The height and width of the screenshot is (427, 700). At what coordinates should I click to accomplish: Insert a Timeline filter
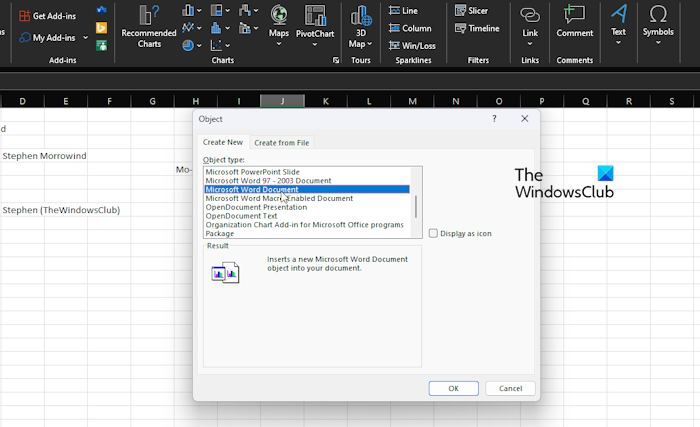[x=482, y=28]
